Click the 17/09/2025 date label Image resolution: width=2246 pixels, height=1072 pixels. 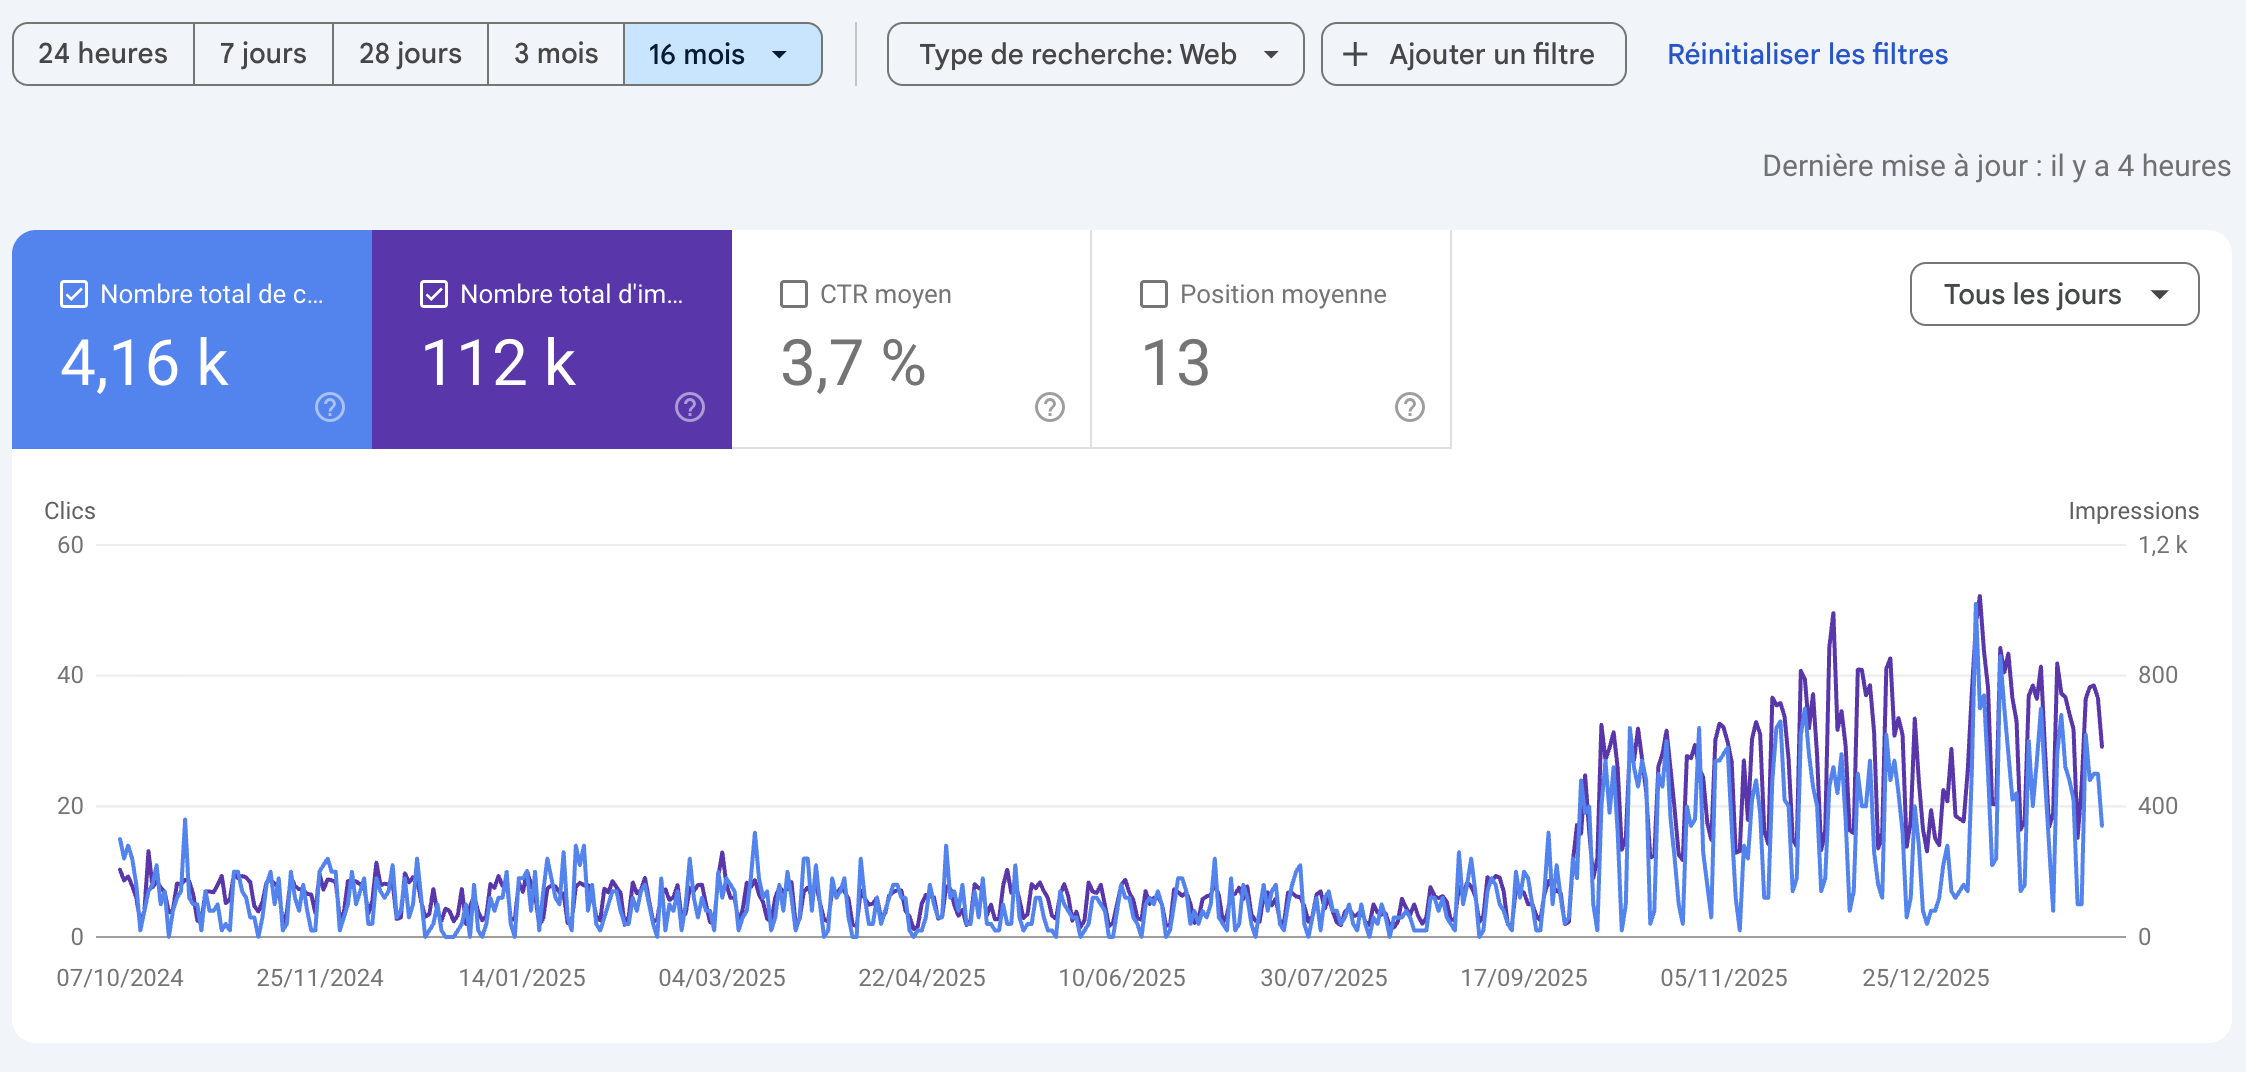(1524, 978)
